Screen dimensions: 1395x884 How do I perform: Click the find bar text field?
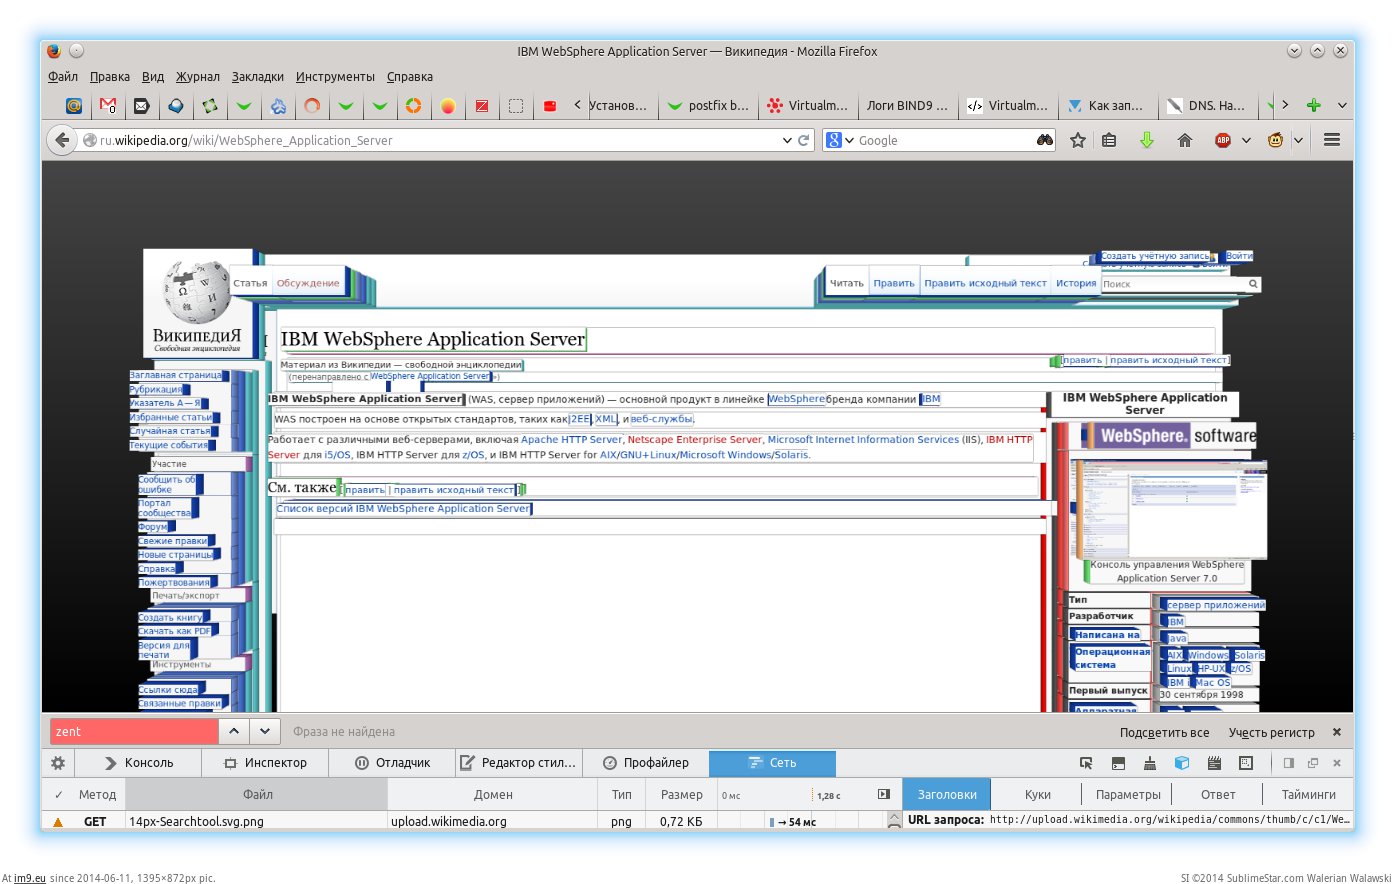tap(133, 731)
